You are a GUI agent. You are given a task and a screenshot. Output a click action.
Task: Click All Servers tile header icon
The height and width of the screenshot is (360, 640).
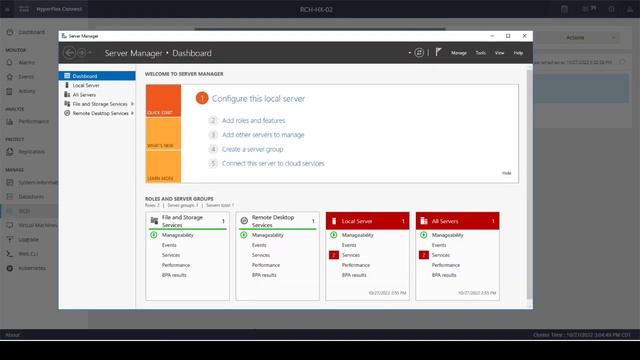click(x=424, y=221)
